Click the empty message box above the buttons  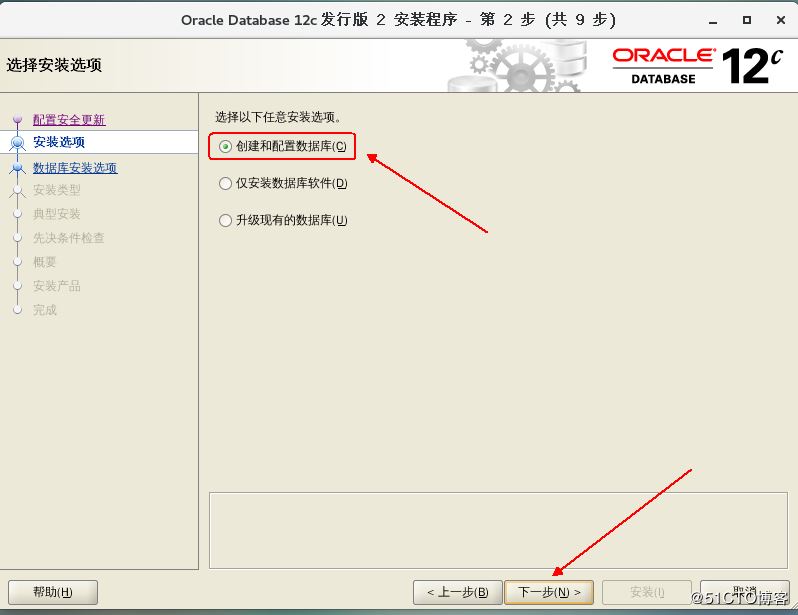(492, 530)
